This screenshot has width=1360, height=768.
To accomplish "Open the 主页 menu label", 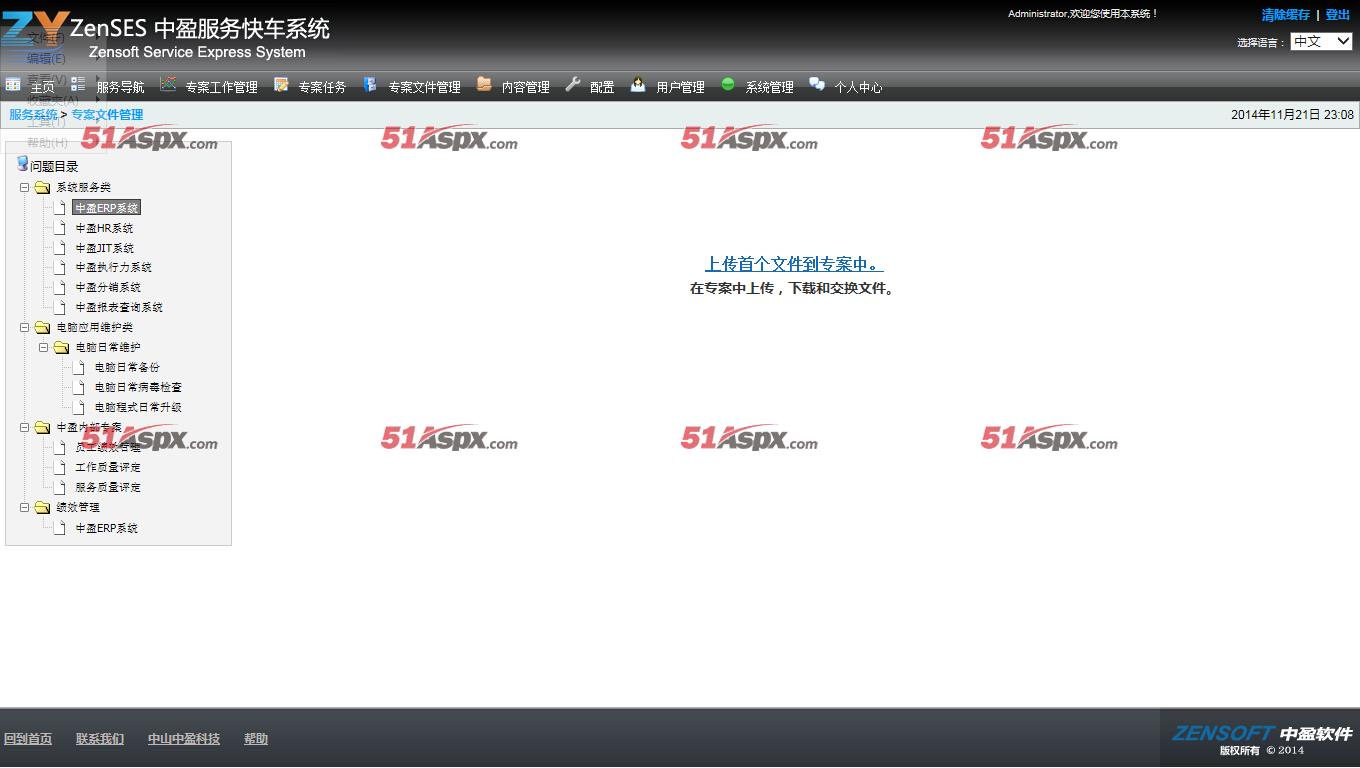I will [43, 87].
